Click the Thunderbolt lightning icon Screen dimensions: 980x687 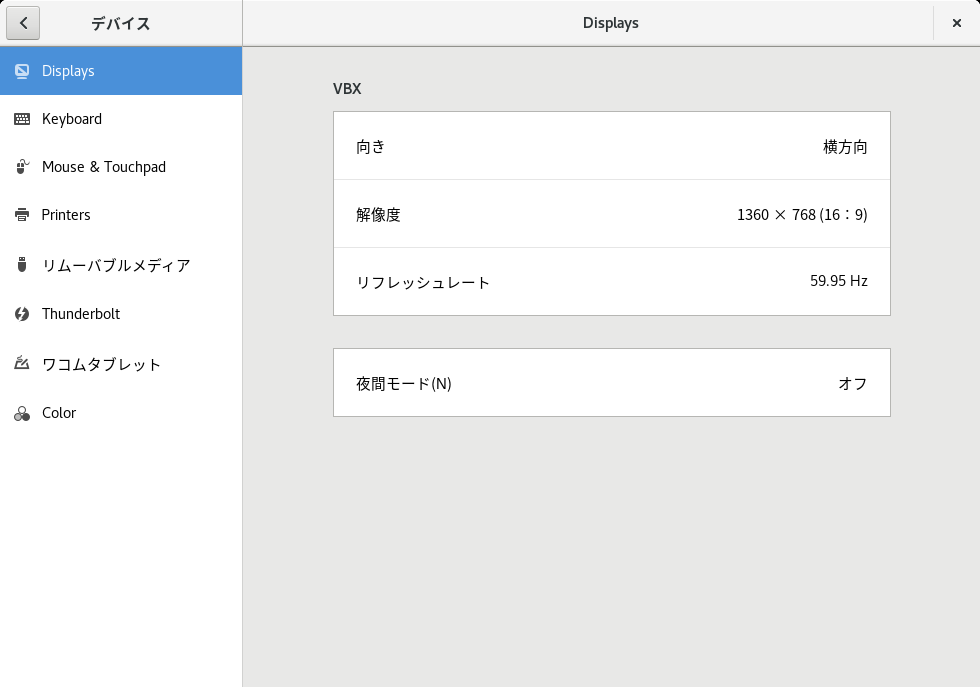coord(22,314)
